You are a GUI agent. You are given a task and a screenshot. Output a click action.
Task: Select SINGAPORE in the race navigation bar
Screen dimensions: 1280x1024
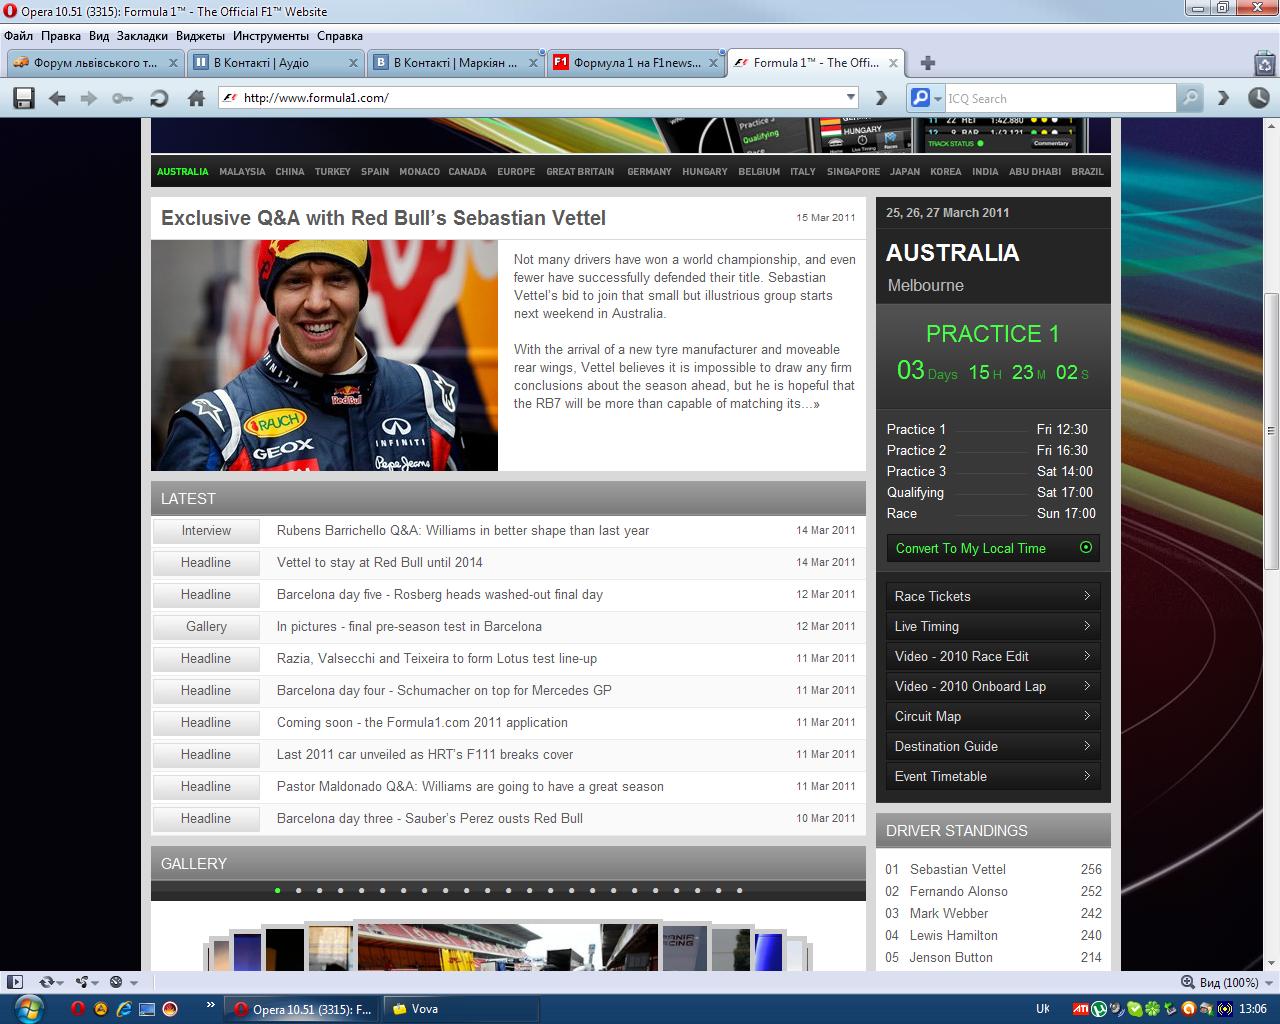[853, 172]
